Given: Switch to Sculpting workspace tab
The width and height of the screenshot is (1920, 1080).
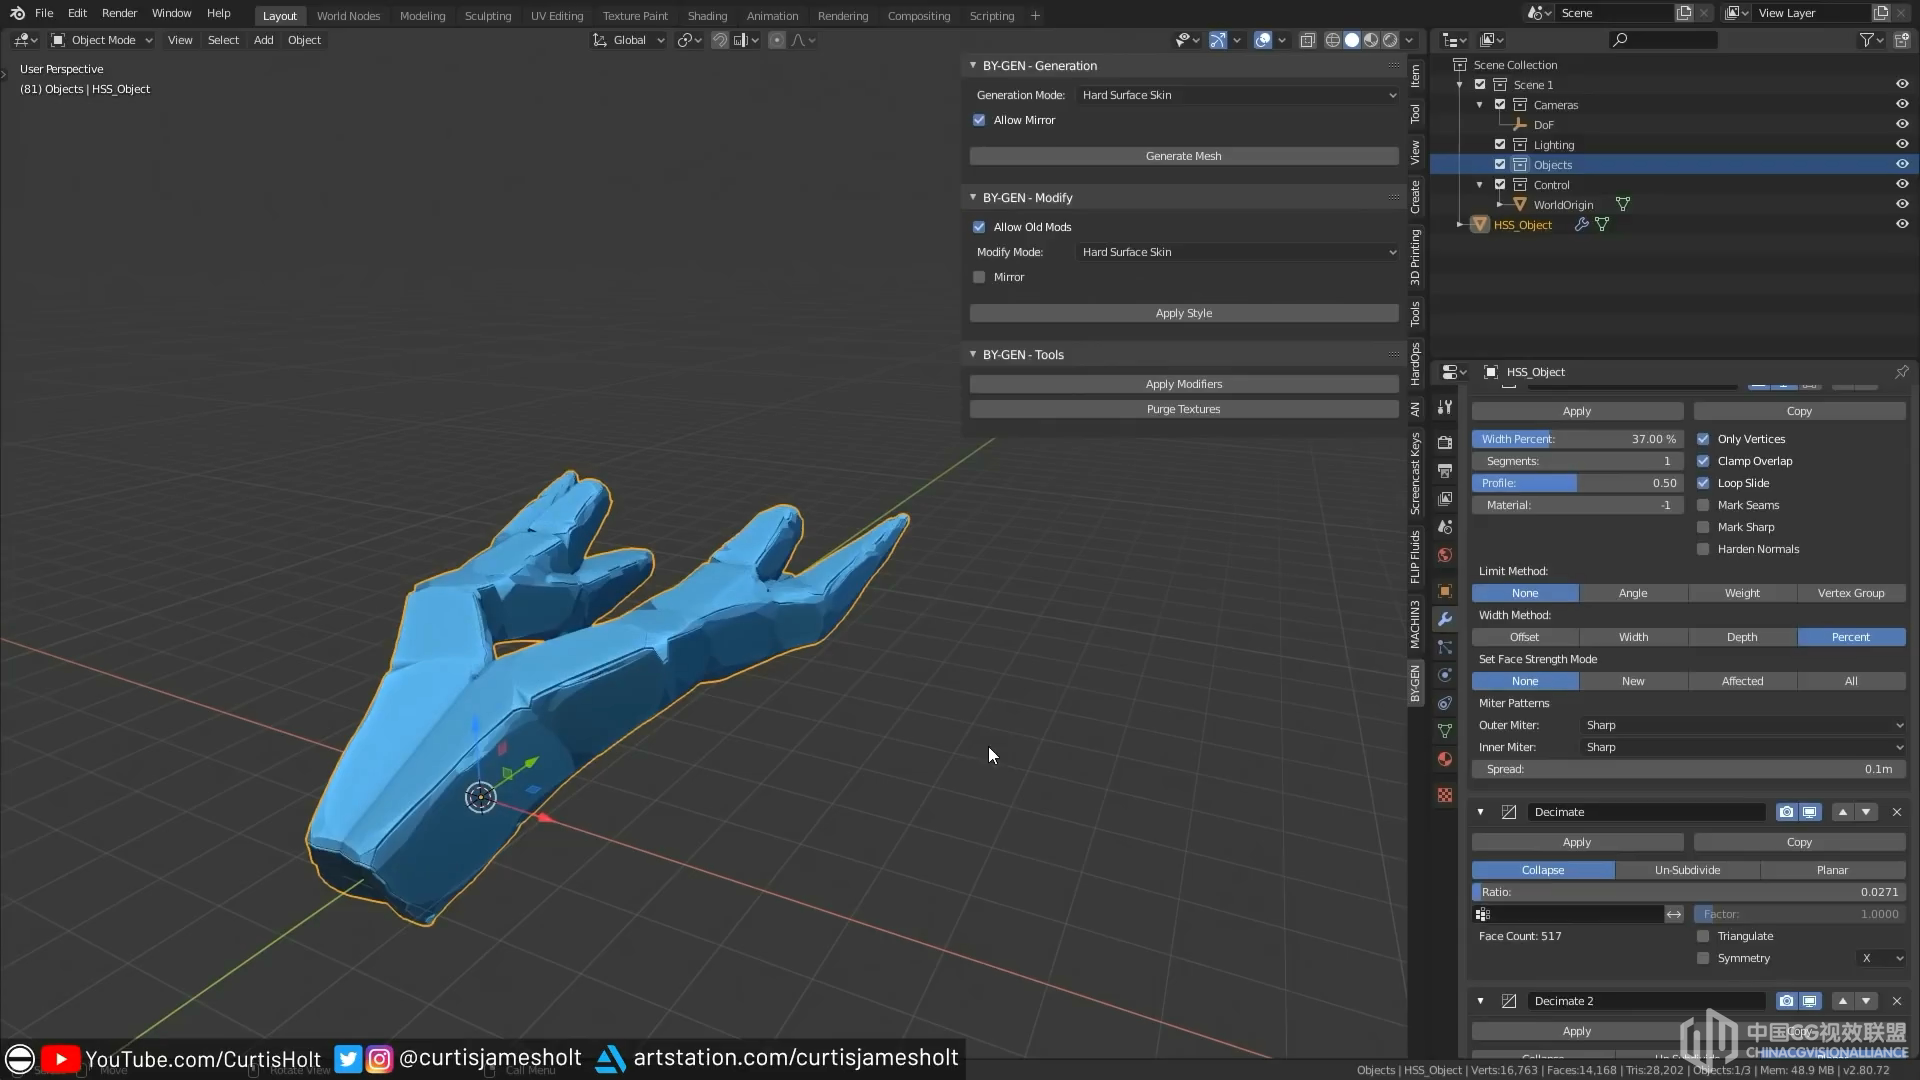Looking at the screenshot, I should (488, 16).
